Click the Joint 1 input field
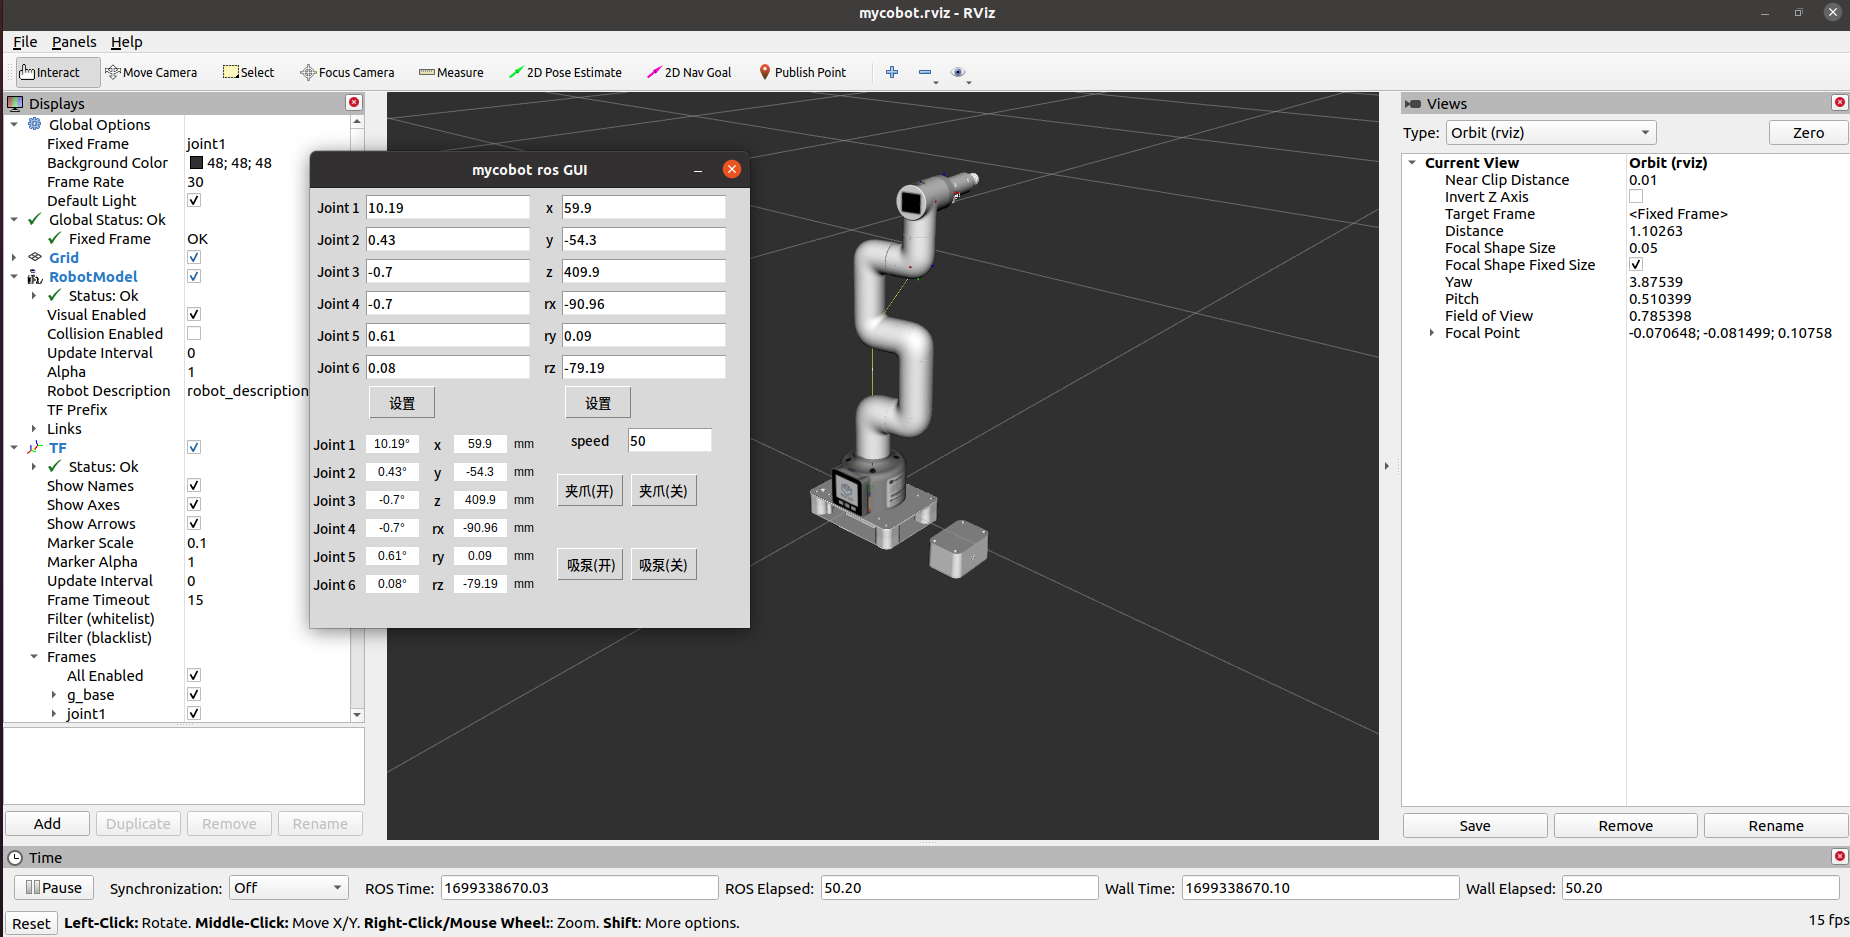 [447, 207]
